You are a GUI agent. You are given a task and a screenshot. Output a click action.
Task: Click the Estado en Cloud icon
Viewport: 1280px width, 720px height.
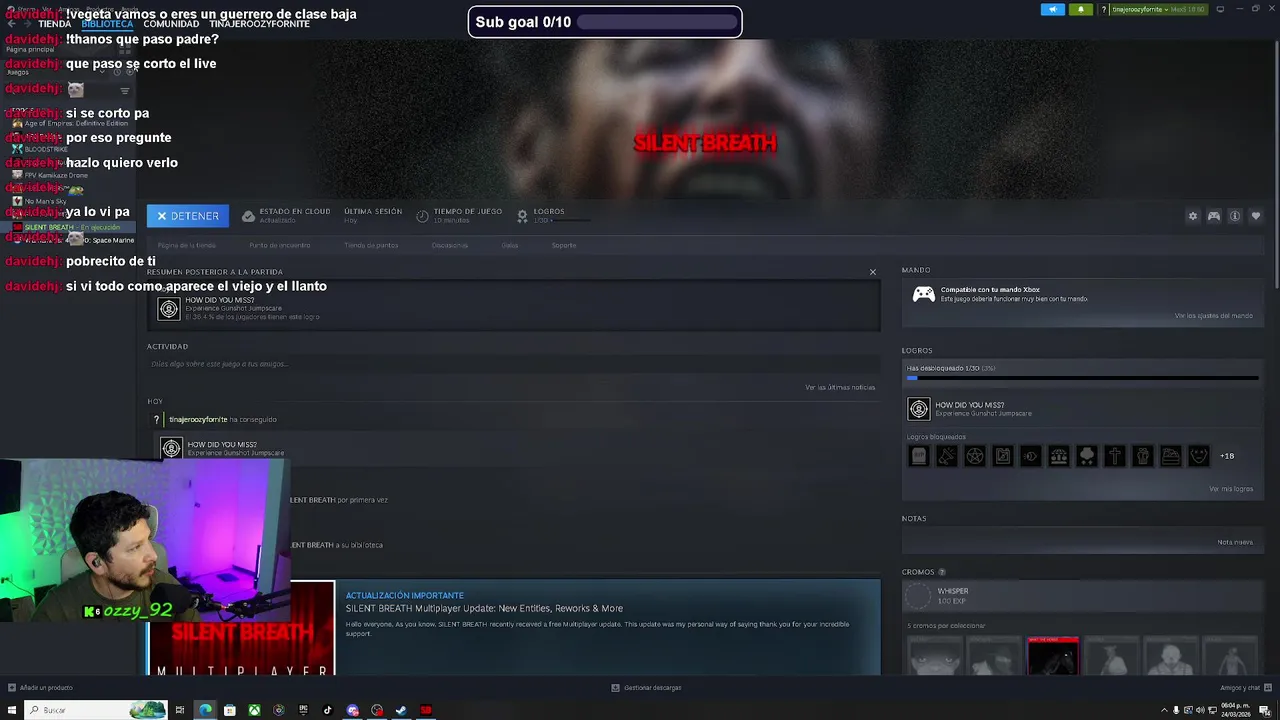click(x=248, y=216)
